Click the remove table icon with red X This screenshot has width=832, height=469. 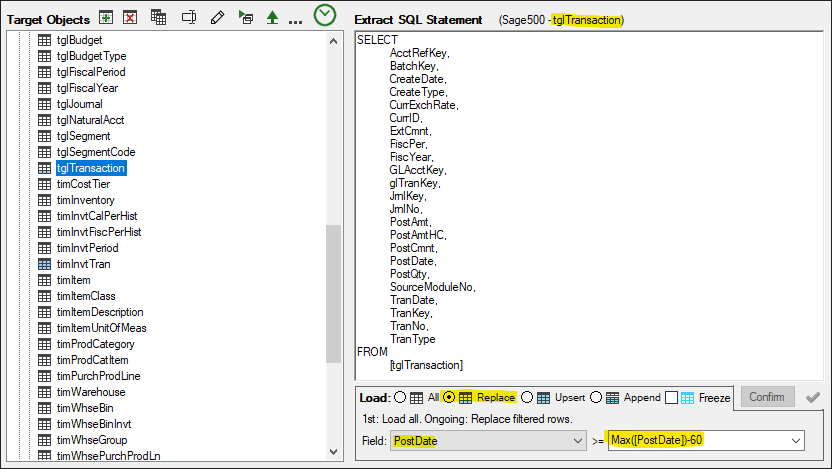point(130,18)
